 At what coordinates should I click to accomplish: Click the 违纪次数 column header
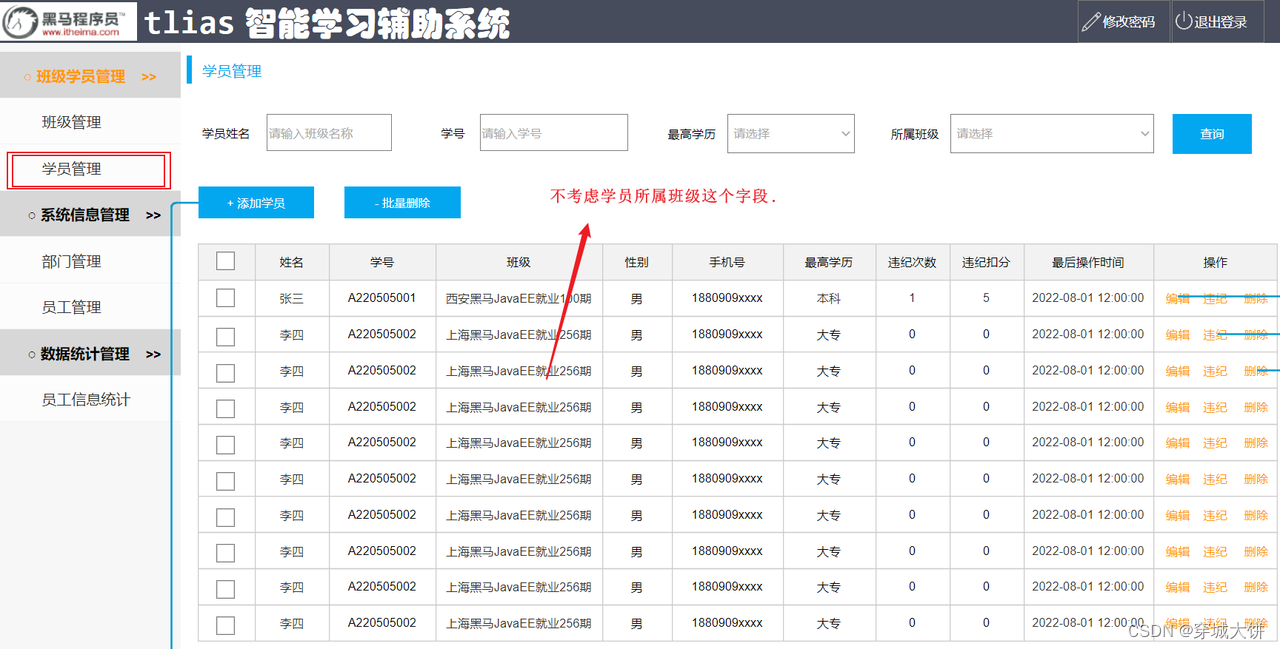click(x=912, y=262)
